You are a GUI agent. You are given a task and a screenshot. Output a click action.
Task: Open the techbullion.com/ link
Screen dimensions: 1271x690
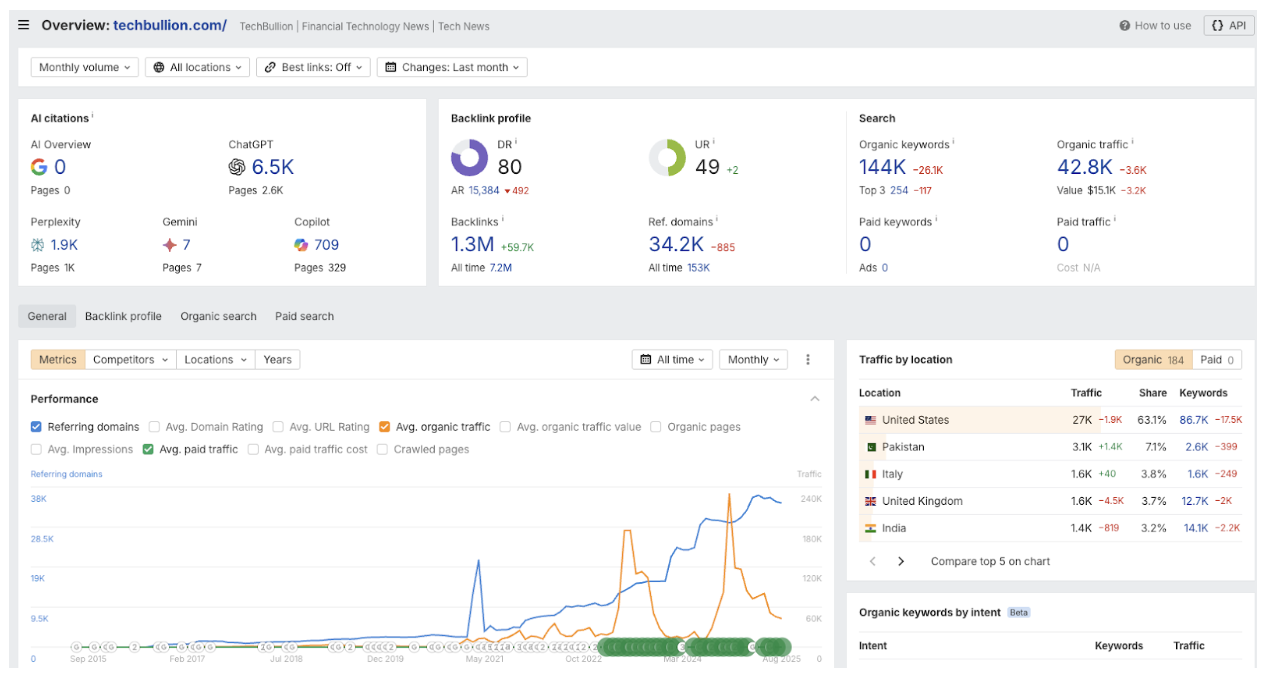pos(170,26)
